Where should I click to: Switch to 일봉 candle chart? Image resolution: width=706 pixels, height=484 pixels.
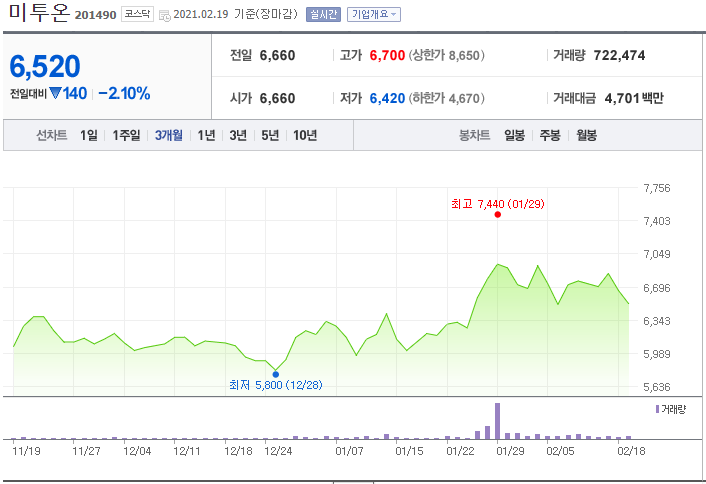pyautogui.click(x=514, y=135)
